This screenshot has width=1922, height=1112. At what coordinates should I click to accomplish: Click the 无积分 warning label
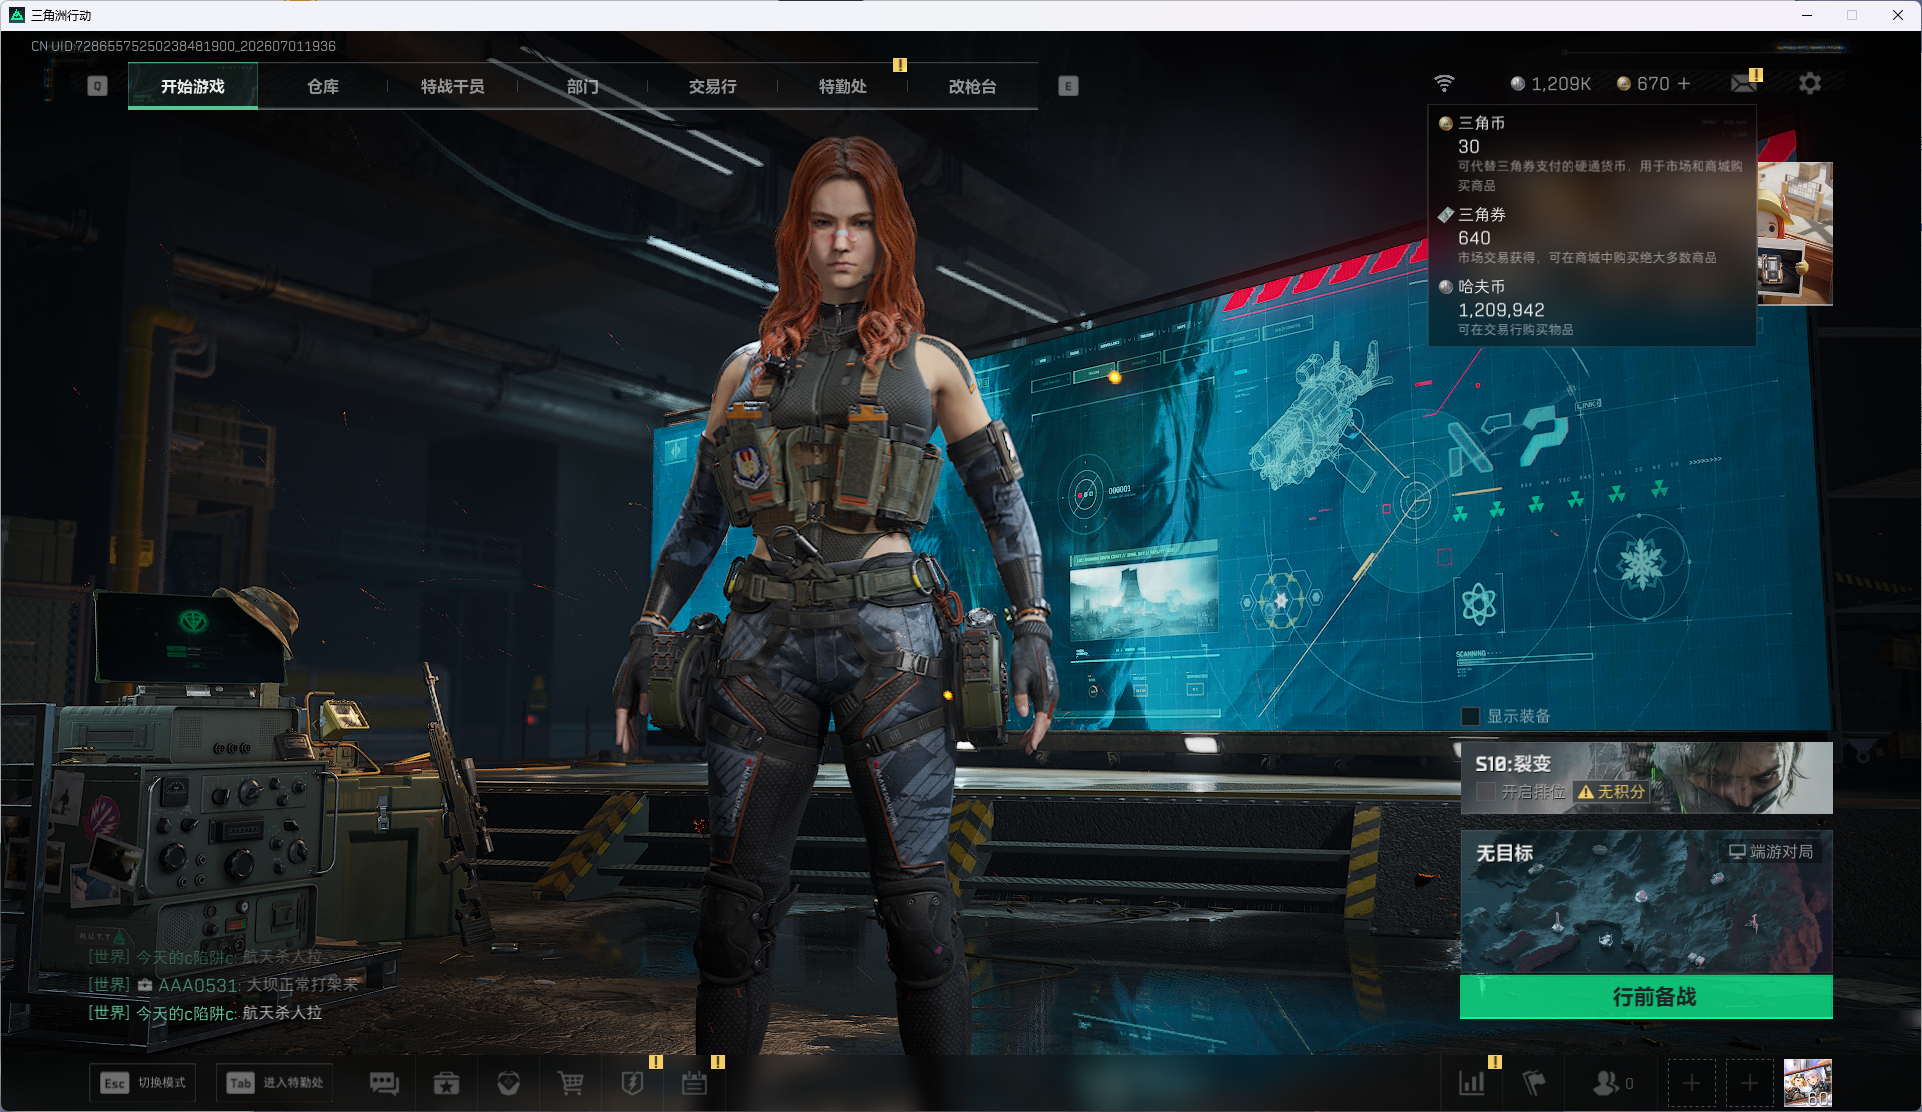coord(1611,792)
